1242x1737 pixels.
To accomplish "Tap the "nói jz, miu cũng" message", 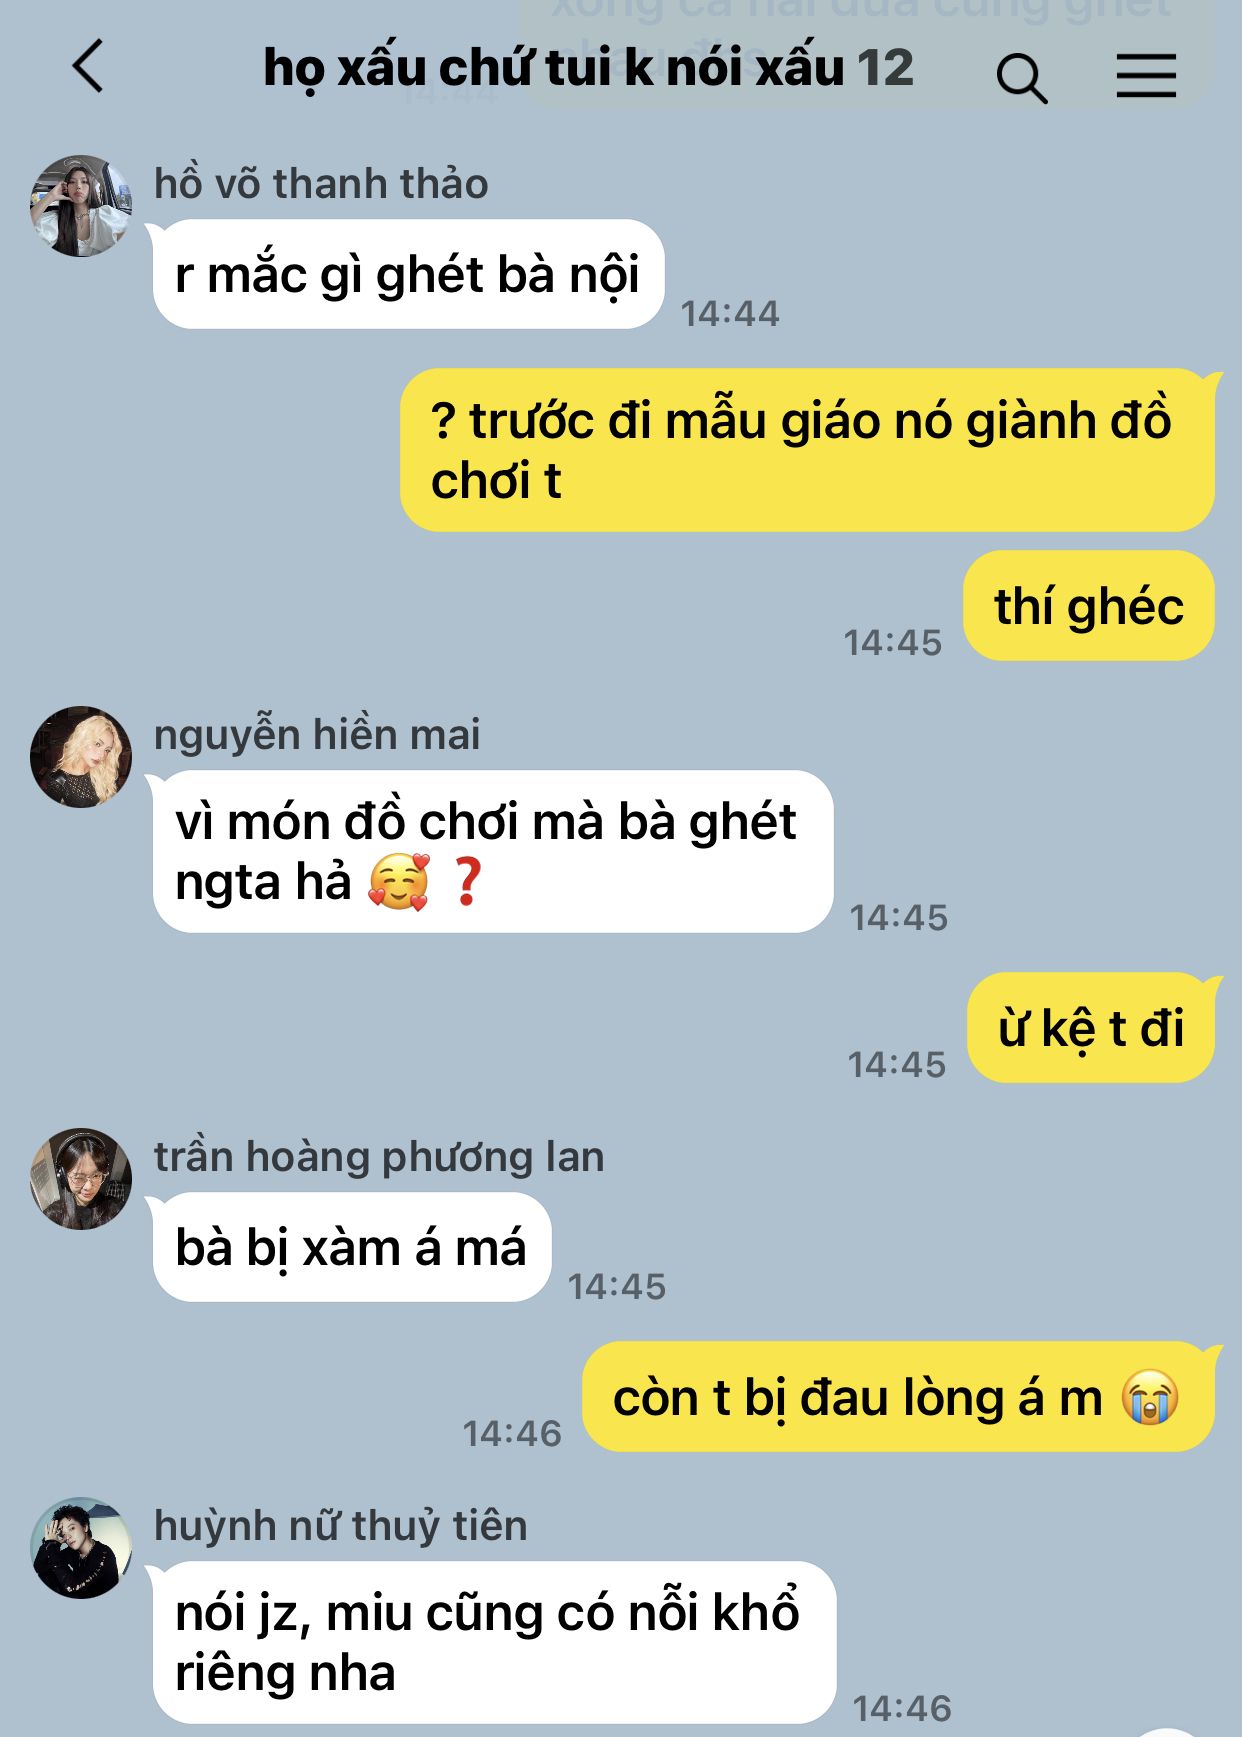I will click(494, 1643).
